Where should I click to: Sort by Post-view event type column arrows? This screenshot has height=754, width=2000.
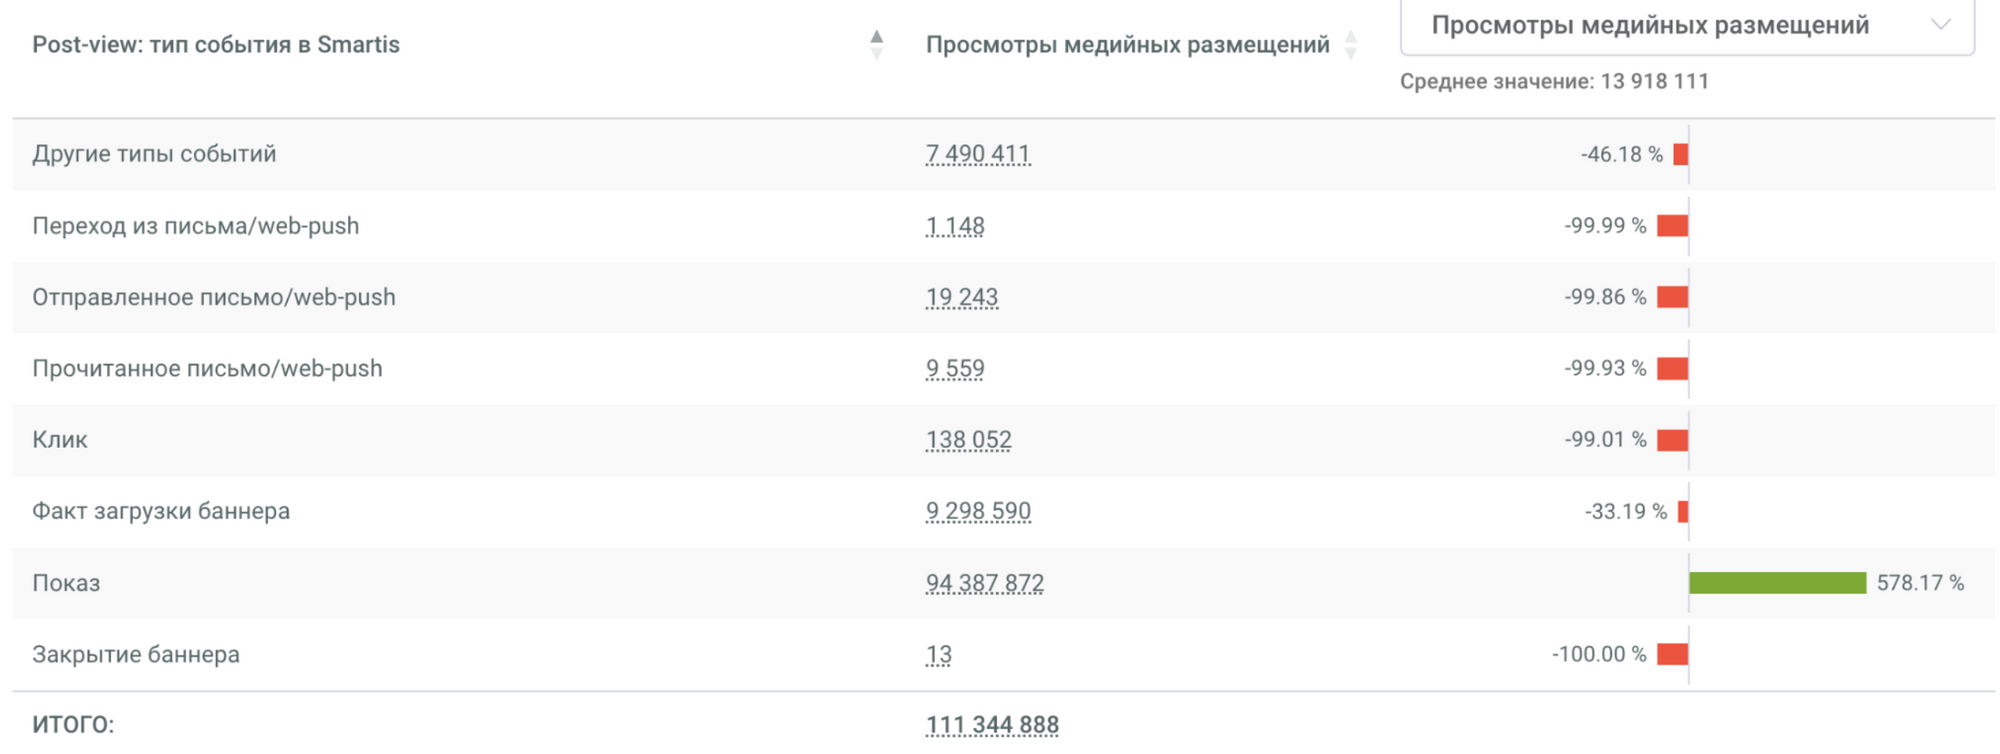pos(876,45)
